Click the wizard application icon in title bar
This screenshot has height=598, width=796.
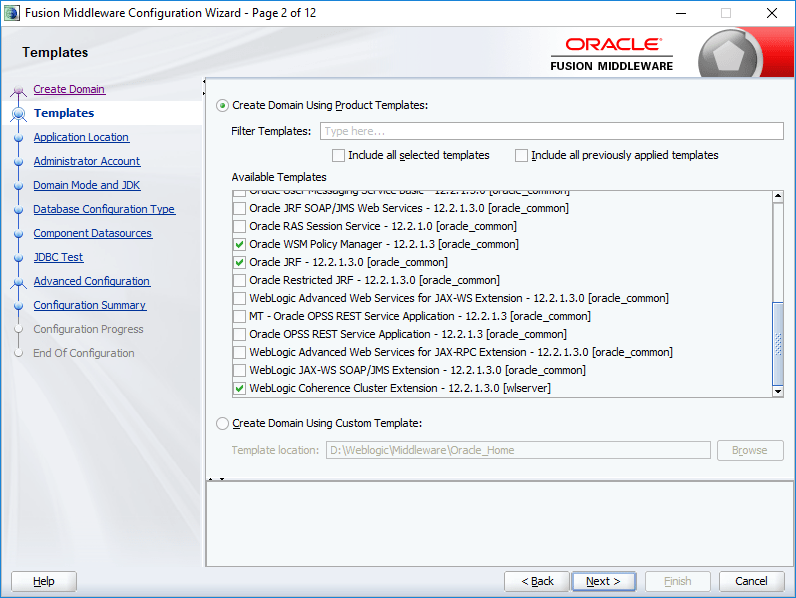coord(12,13)
